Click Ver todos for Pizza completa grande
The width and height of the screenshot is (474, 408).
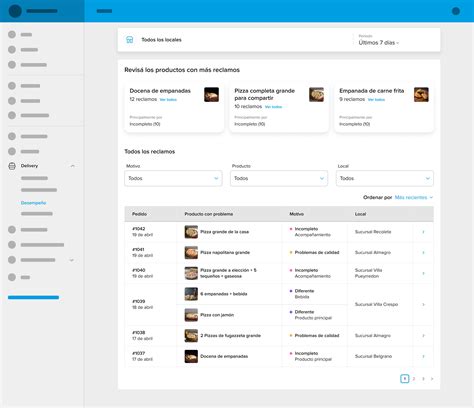click(273, 107)
